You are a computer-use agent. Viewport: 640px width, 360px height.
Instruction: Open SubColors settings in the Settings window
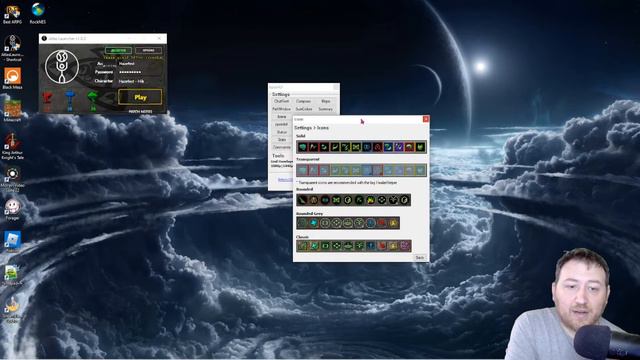[x=303, y=109]
